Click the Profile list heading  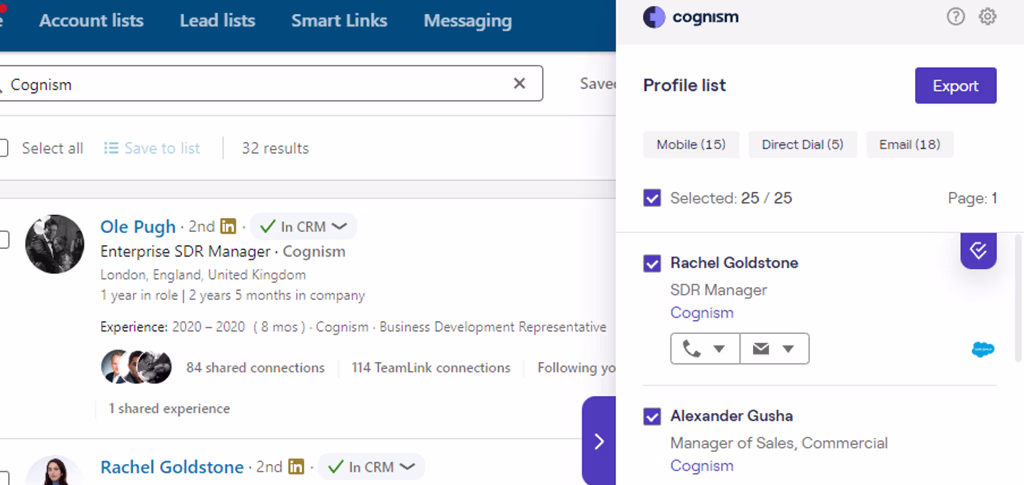(x=684, y=86)
